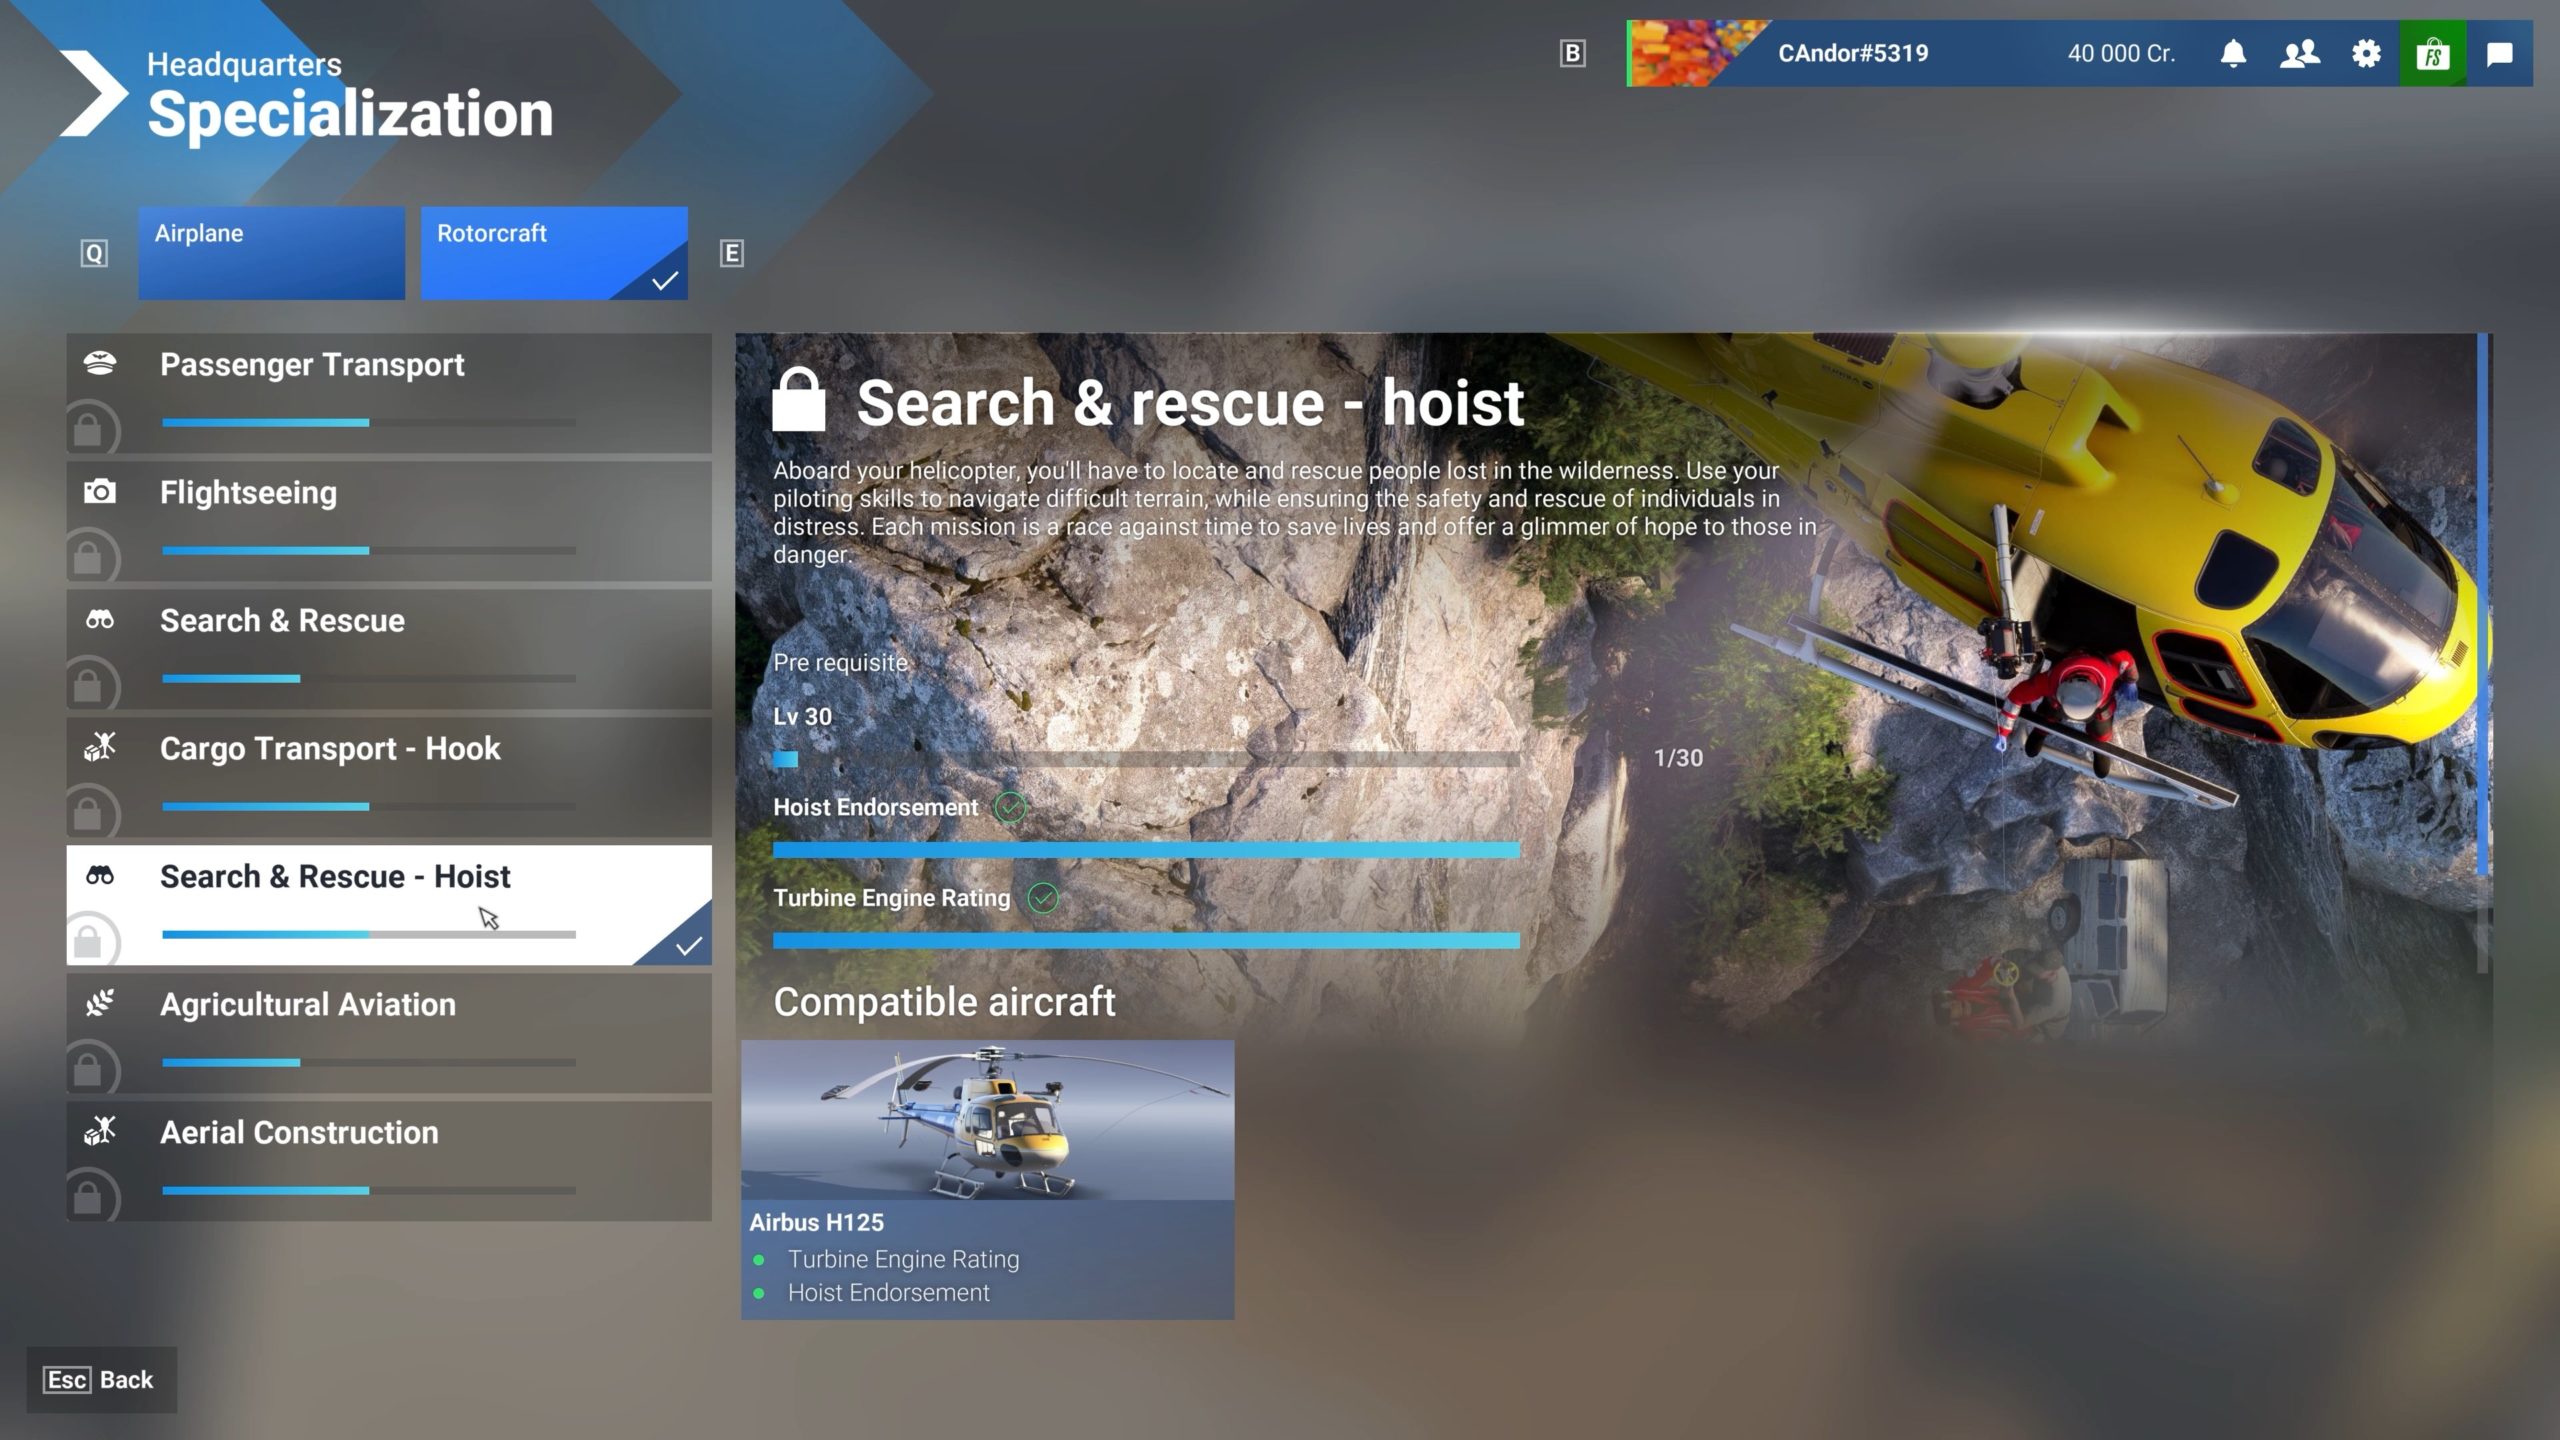Select the Search & Rescue specialization icon

tap(100, 619)
